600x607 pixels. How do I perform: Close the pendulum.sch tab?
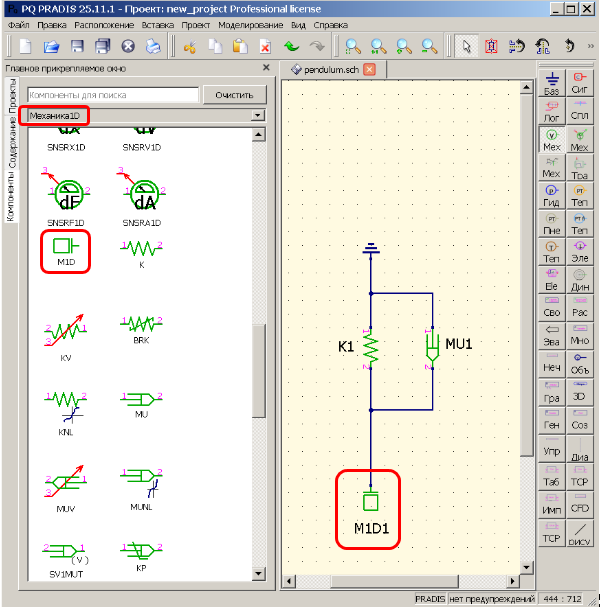[369, 69]
